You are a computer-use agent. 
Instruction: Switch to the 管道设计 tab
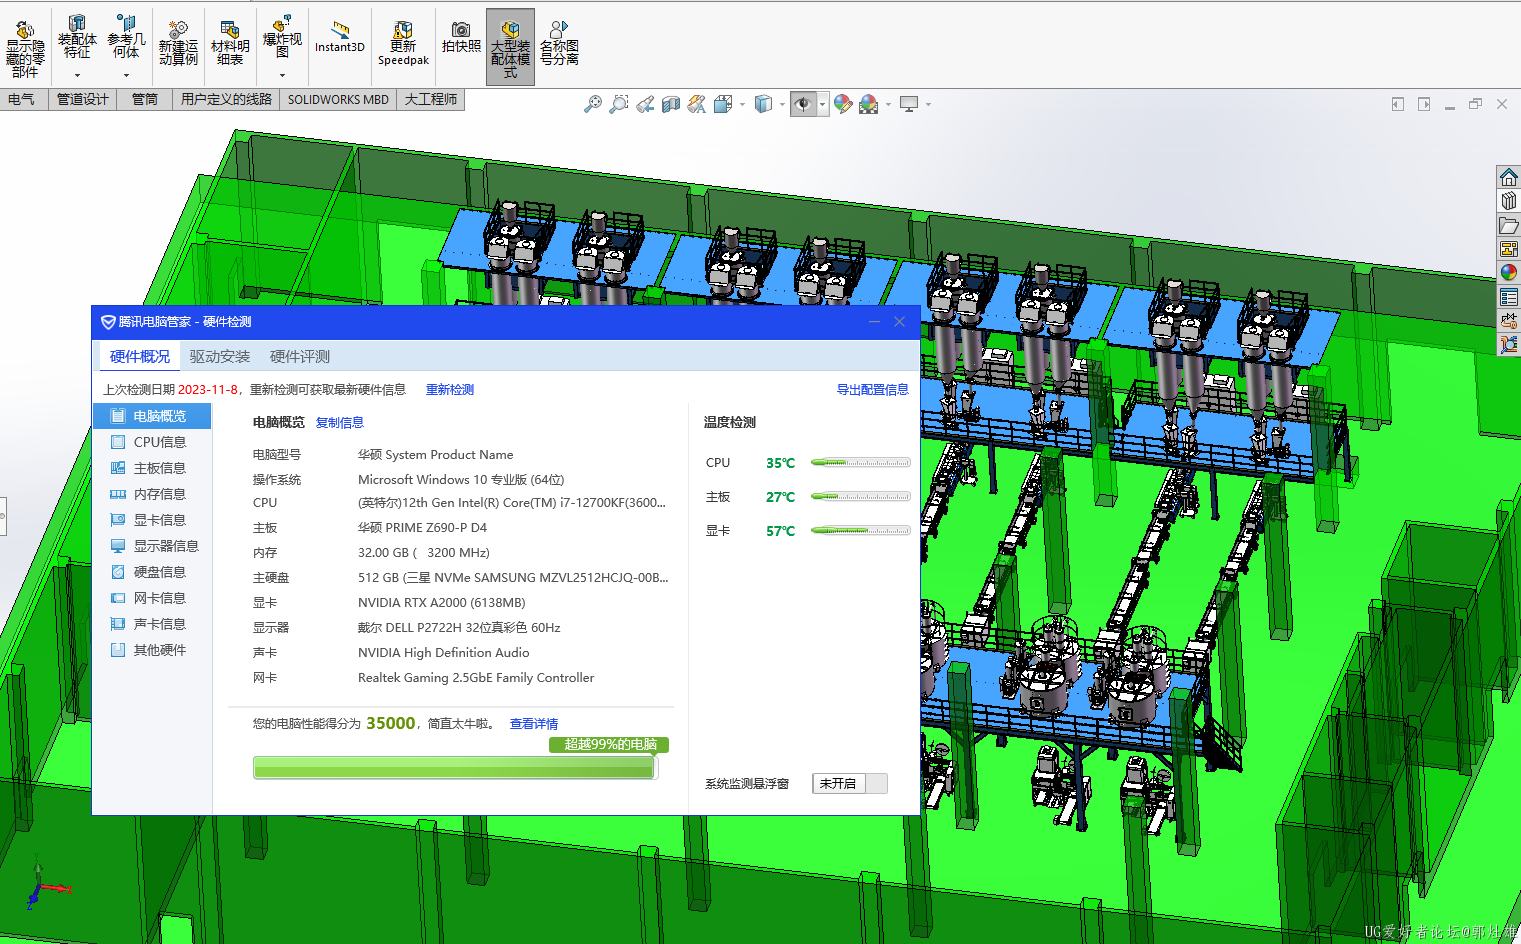pyautogui.click(x=82, y=99)
